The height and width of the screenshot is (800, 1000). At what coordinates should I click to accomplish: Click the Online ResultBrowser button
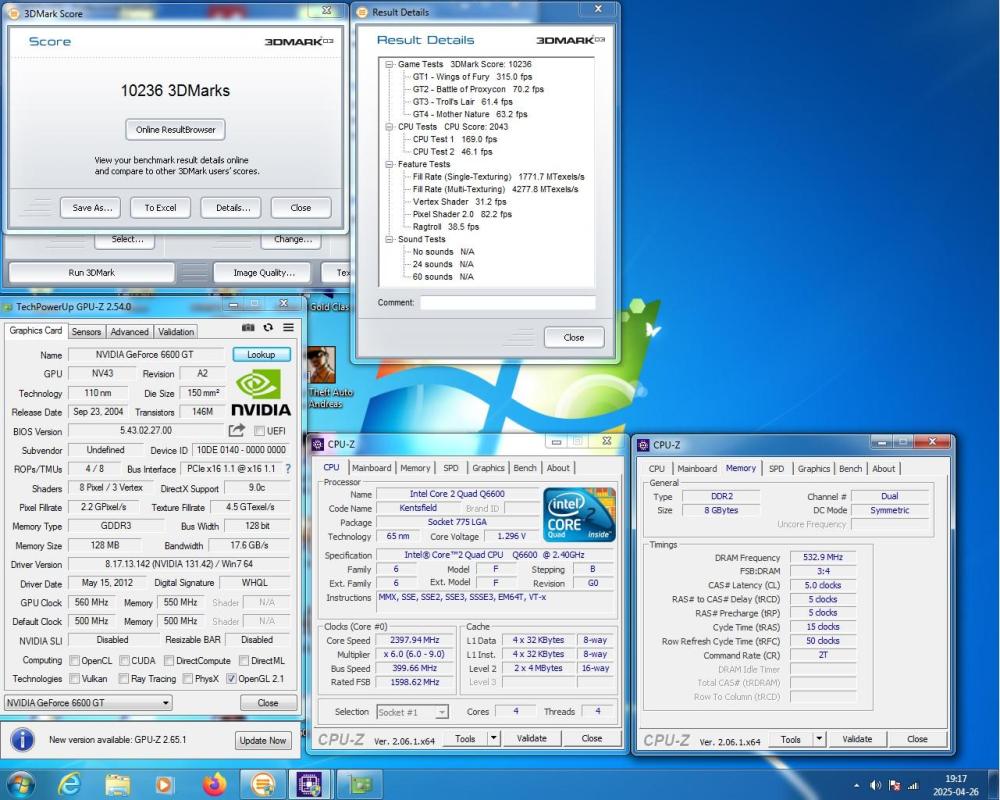tap(174, 129)
